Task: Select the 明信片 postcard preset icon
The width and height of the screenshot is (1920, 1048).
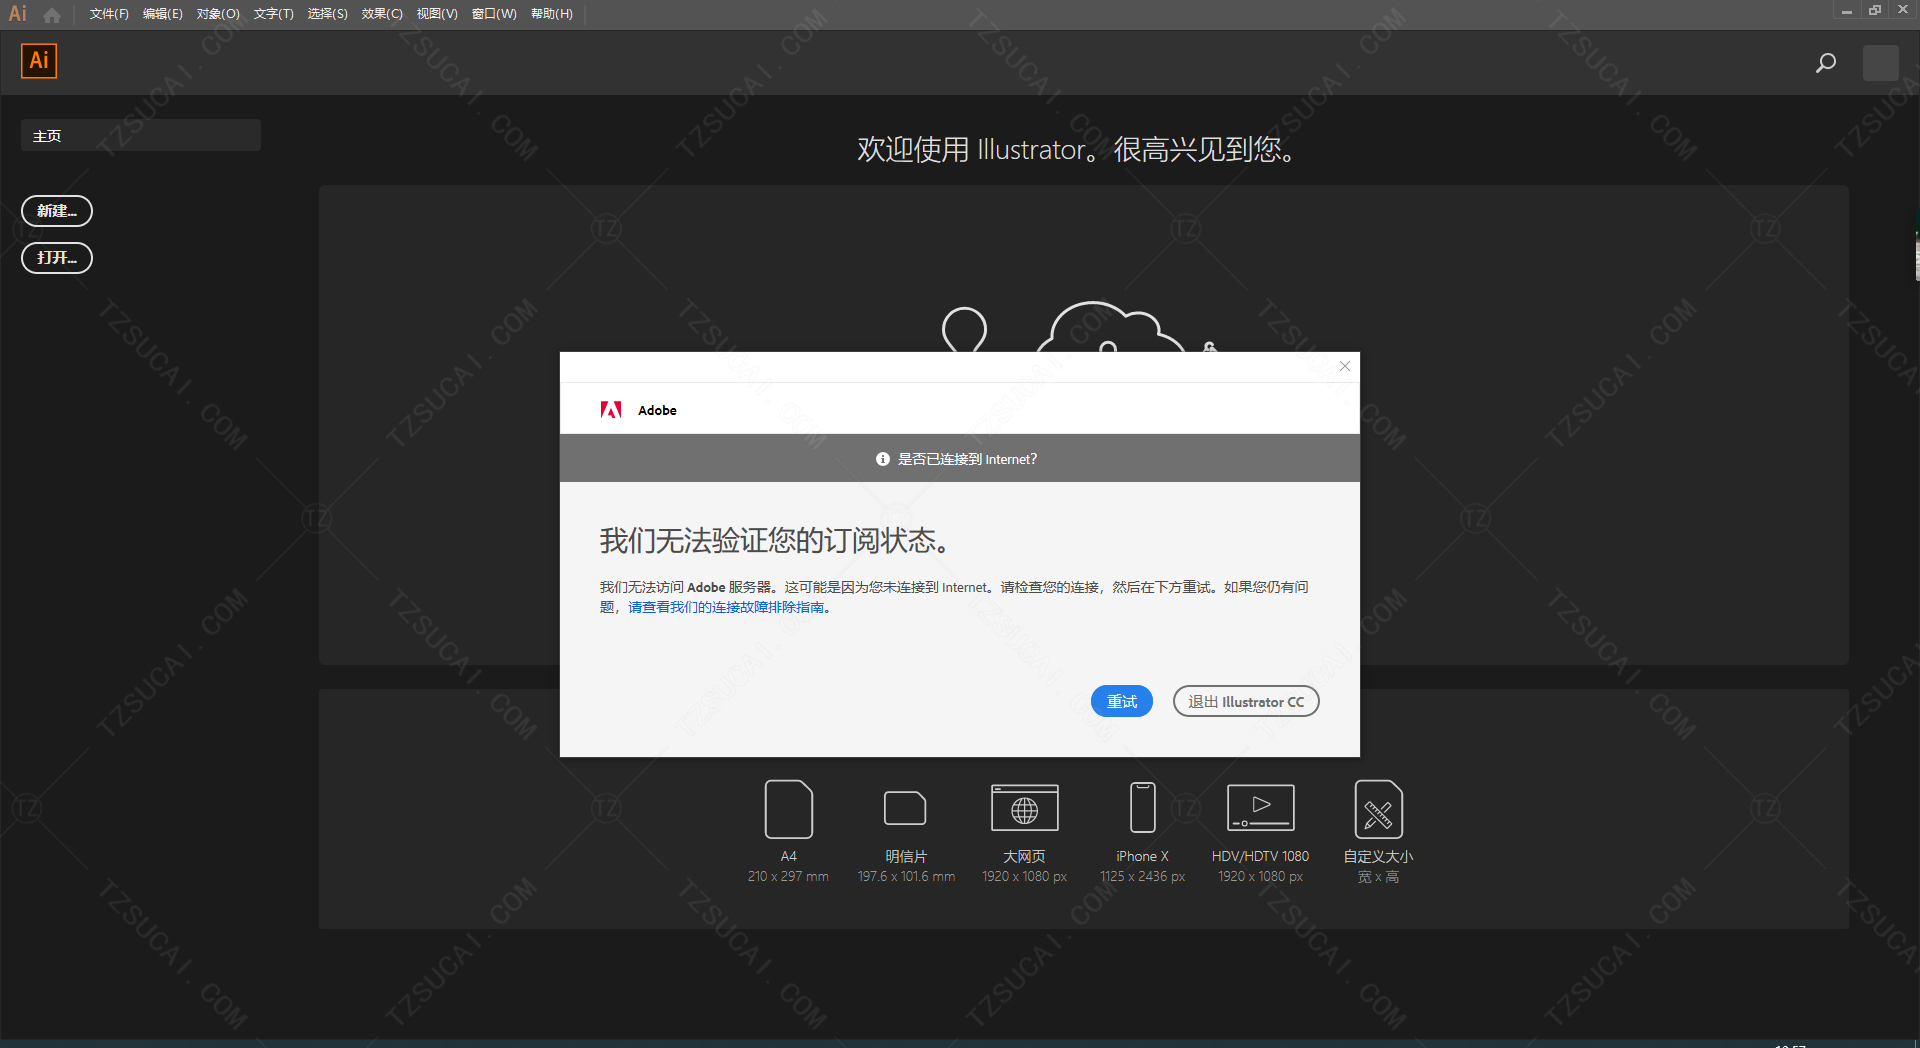Action: (x=905, y=808)
